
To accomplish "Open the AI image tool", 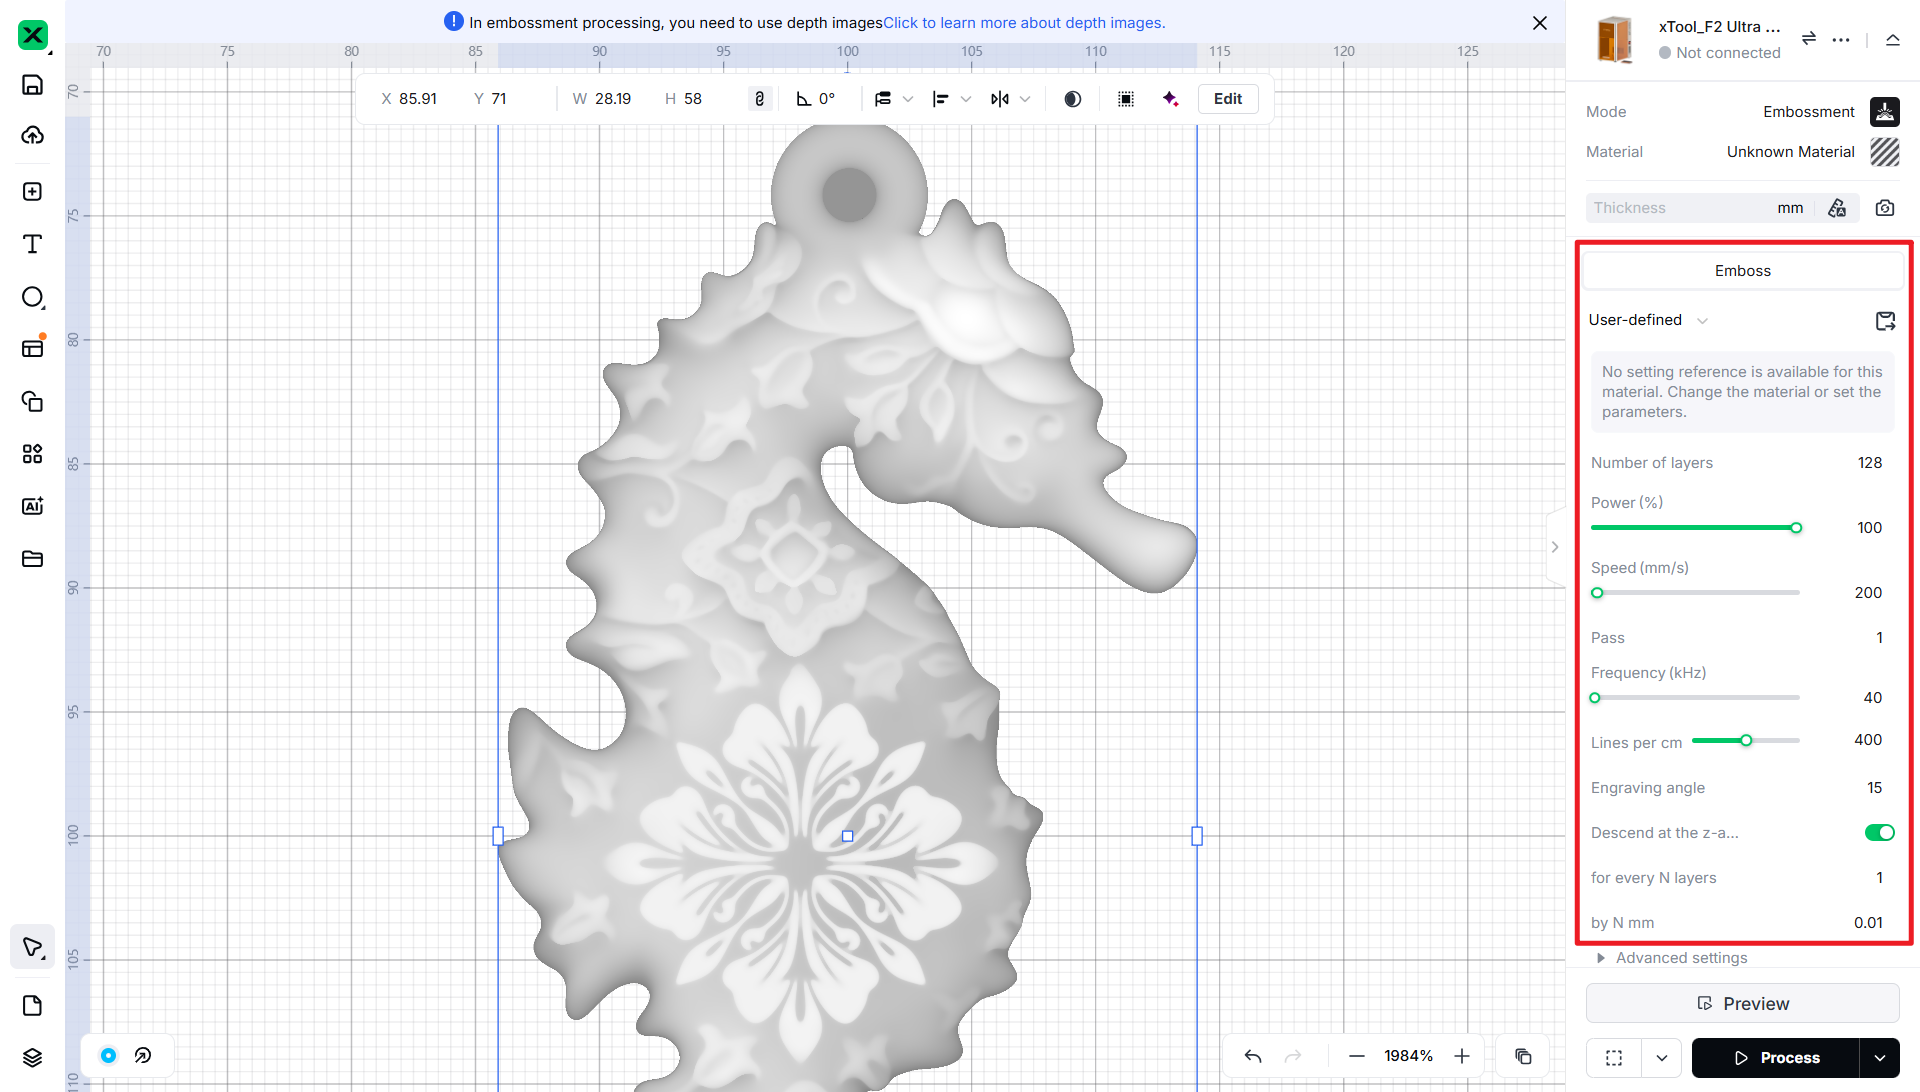I will pyautogui.click(x=32, y=506).
